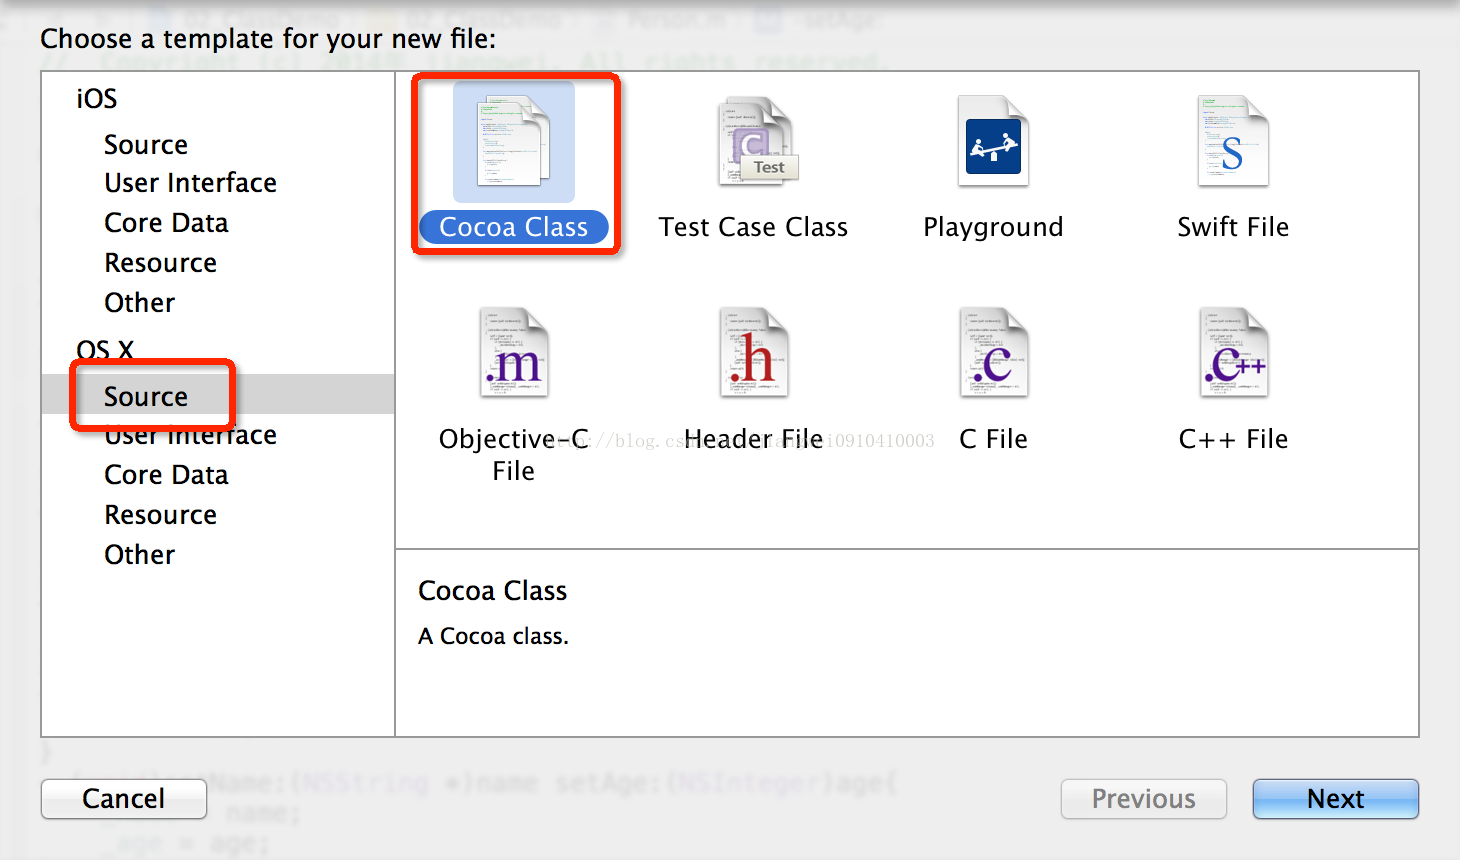This screenshot has width=1460, height=860.
Task: Select Core Data under iOS
Action: 166,223
